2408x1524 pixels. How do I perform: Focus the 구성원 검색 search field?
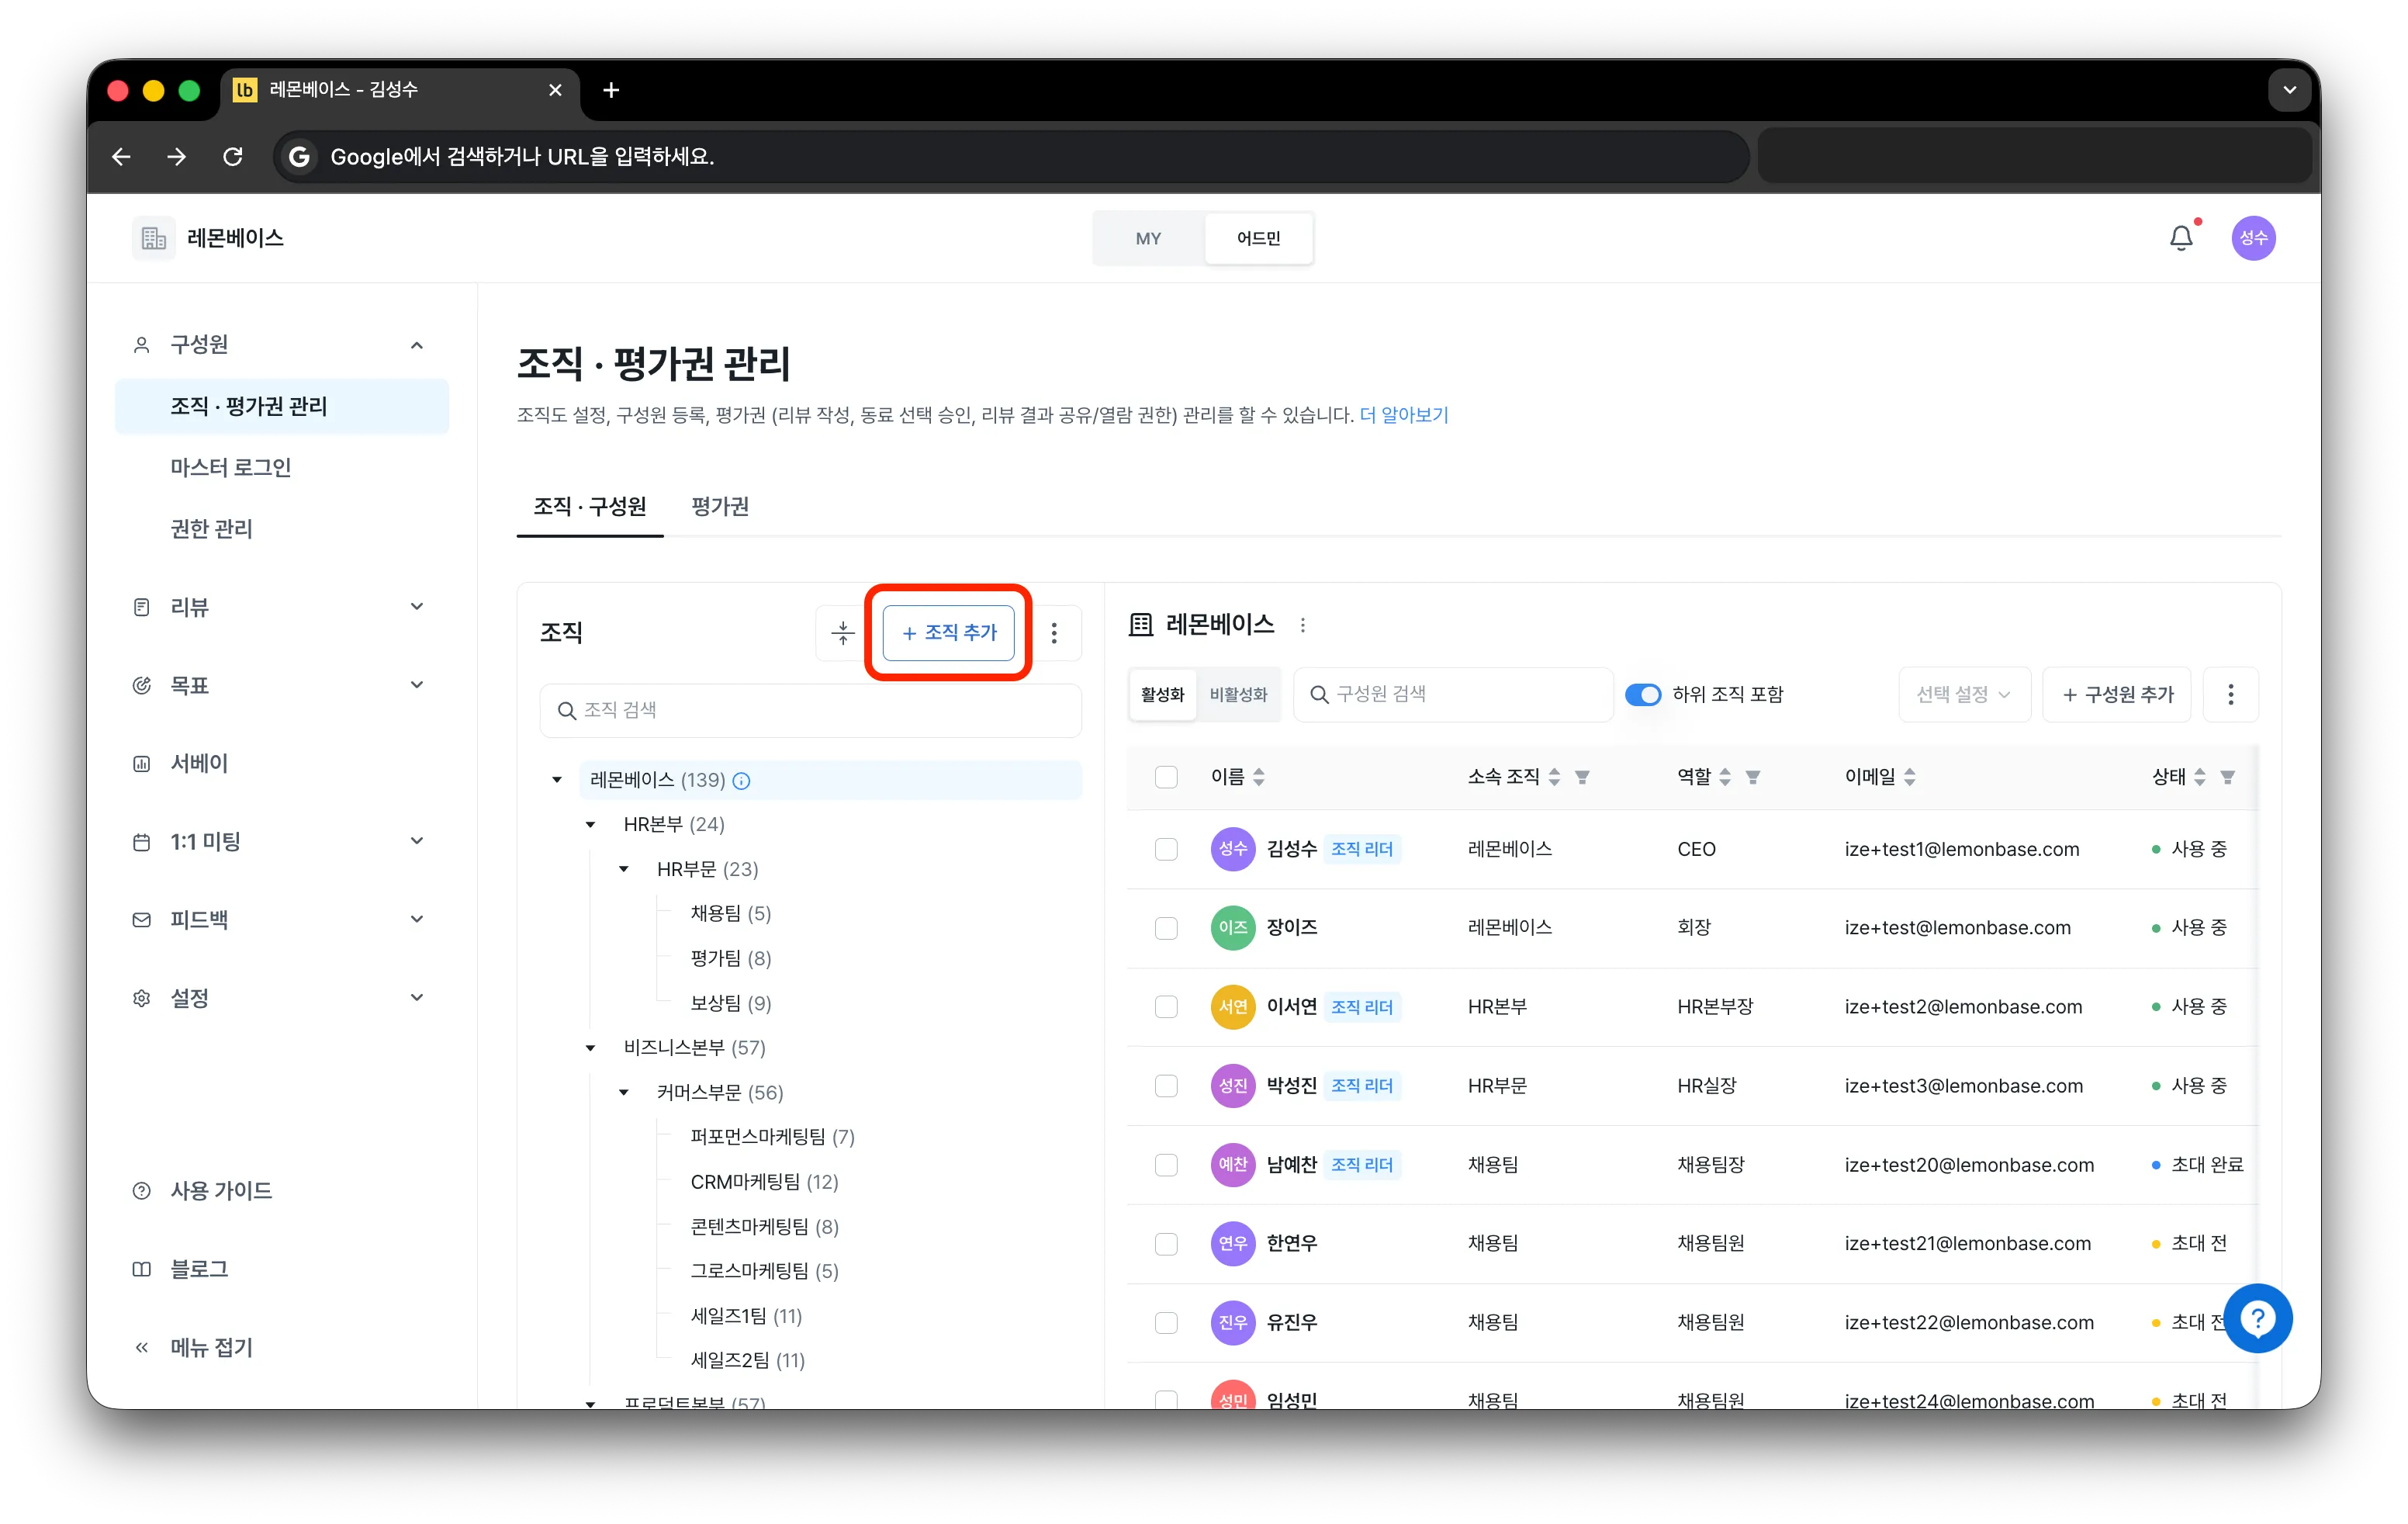click(x=1452, y=695)
